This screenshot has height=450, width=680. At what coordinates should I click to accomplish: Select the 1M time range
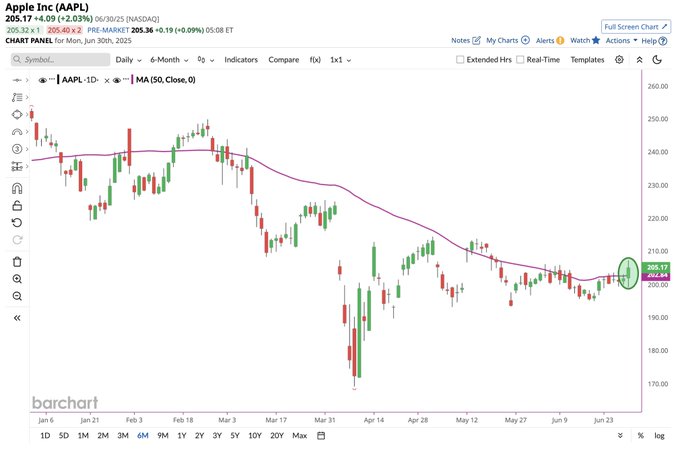pos(83,436)
